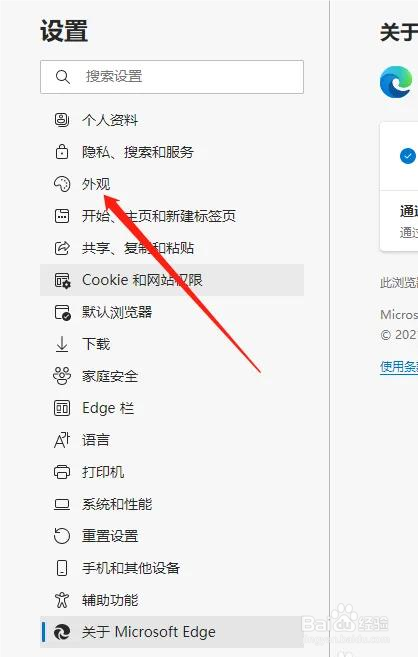Click the accessibility figure icon for 辅助功能
The image size is (418, 657).
62,600
